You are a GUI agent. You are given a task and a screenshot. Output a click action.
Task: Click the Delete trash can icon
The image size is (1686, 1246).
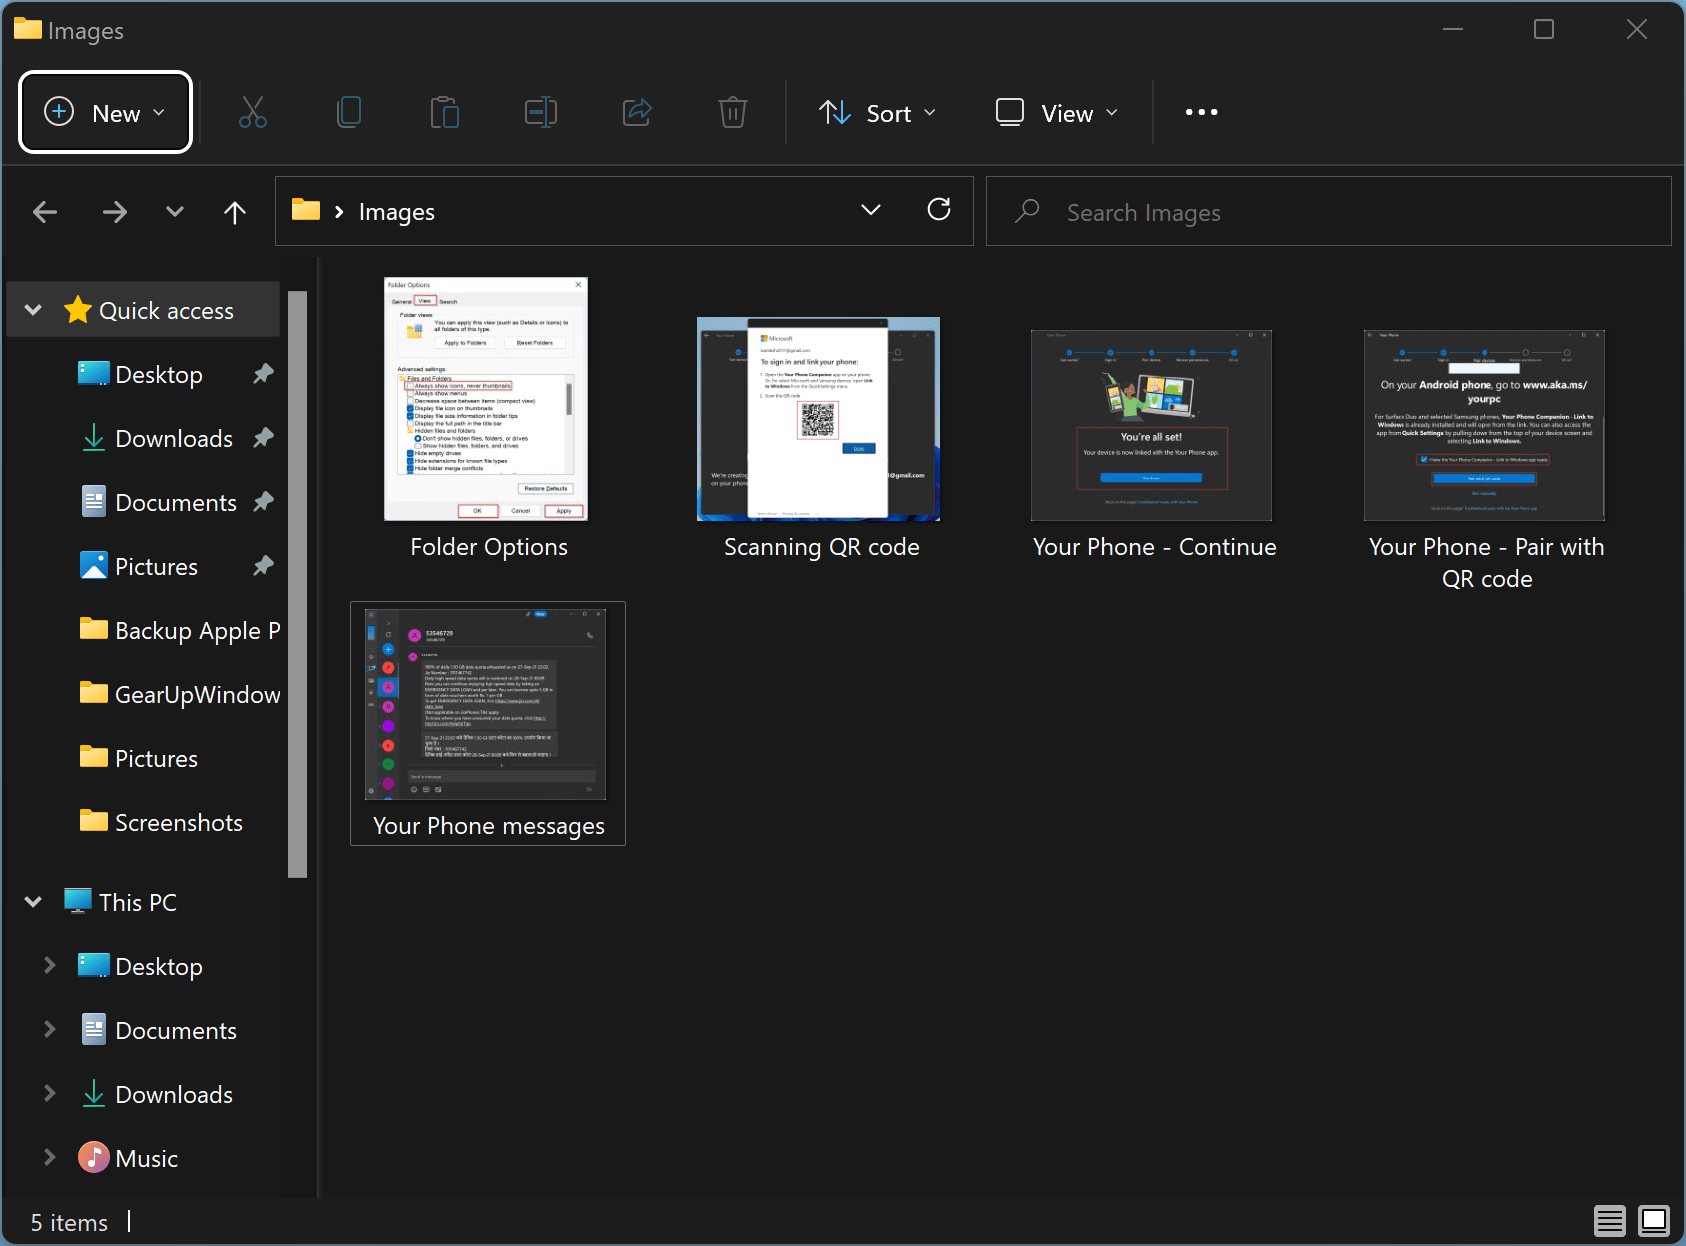point(733,112)
